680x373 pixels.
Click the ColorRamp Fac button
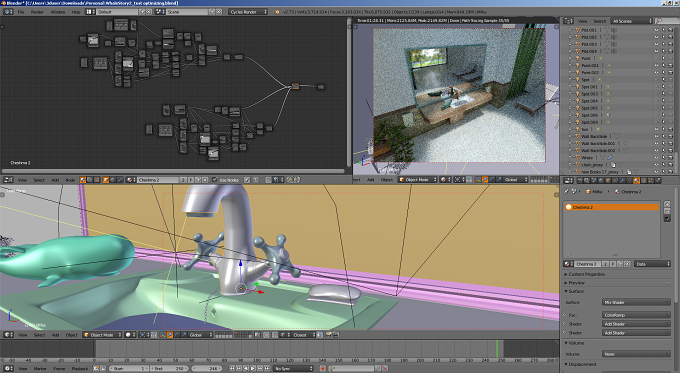pyautogui.click(x=636, y=315)
